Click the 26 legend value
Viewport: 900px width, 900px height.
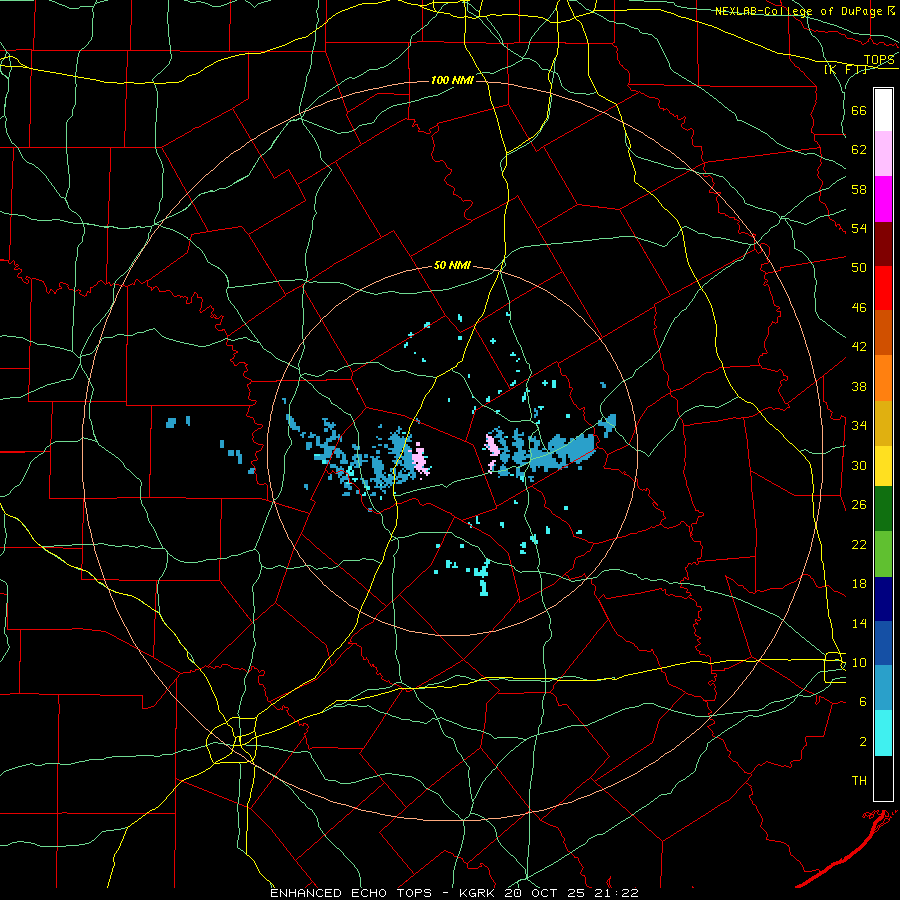(859, 505)
